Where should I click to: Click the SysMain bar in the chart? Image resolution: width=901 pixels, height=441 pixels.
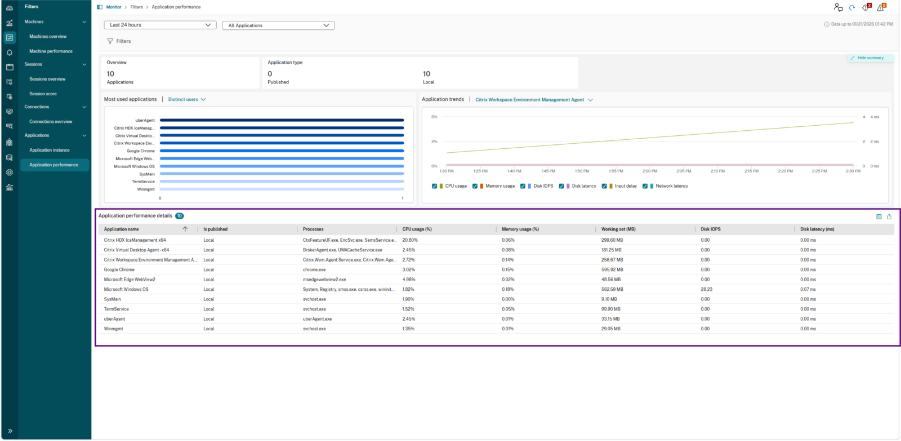(282, 174)
